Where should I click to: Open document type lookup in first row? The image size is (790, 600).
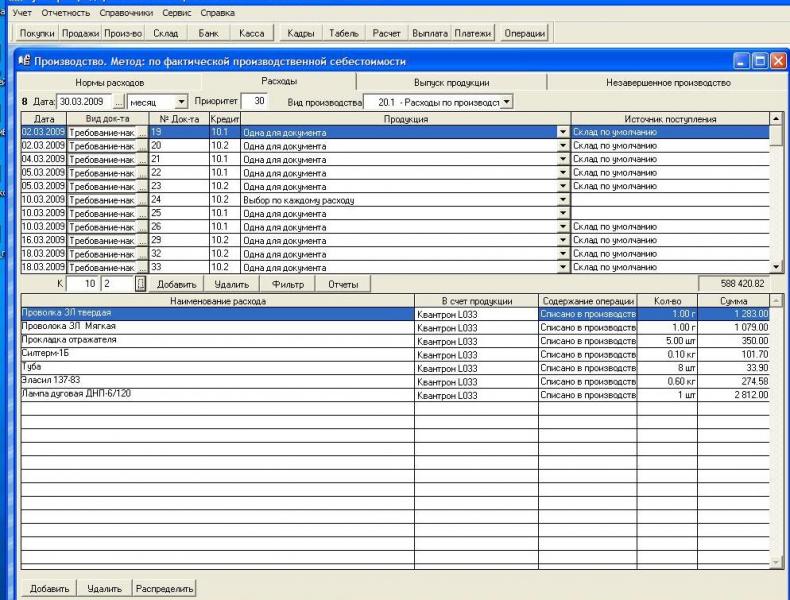(x=141, y=132)
